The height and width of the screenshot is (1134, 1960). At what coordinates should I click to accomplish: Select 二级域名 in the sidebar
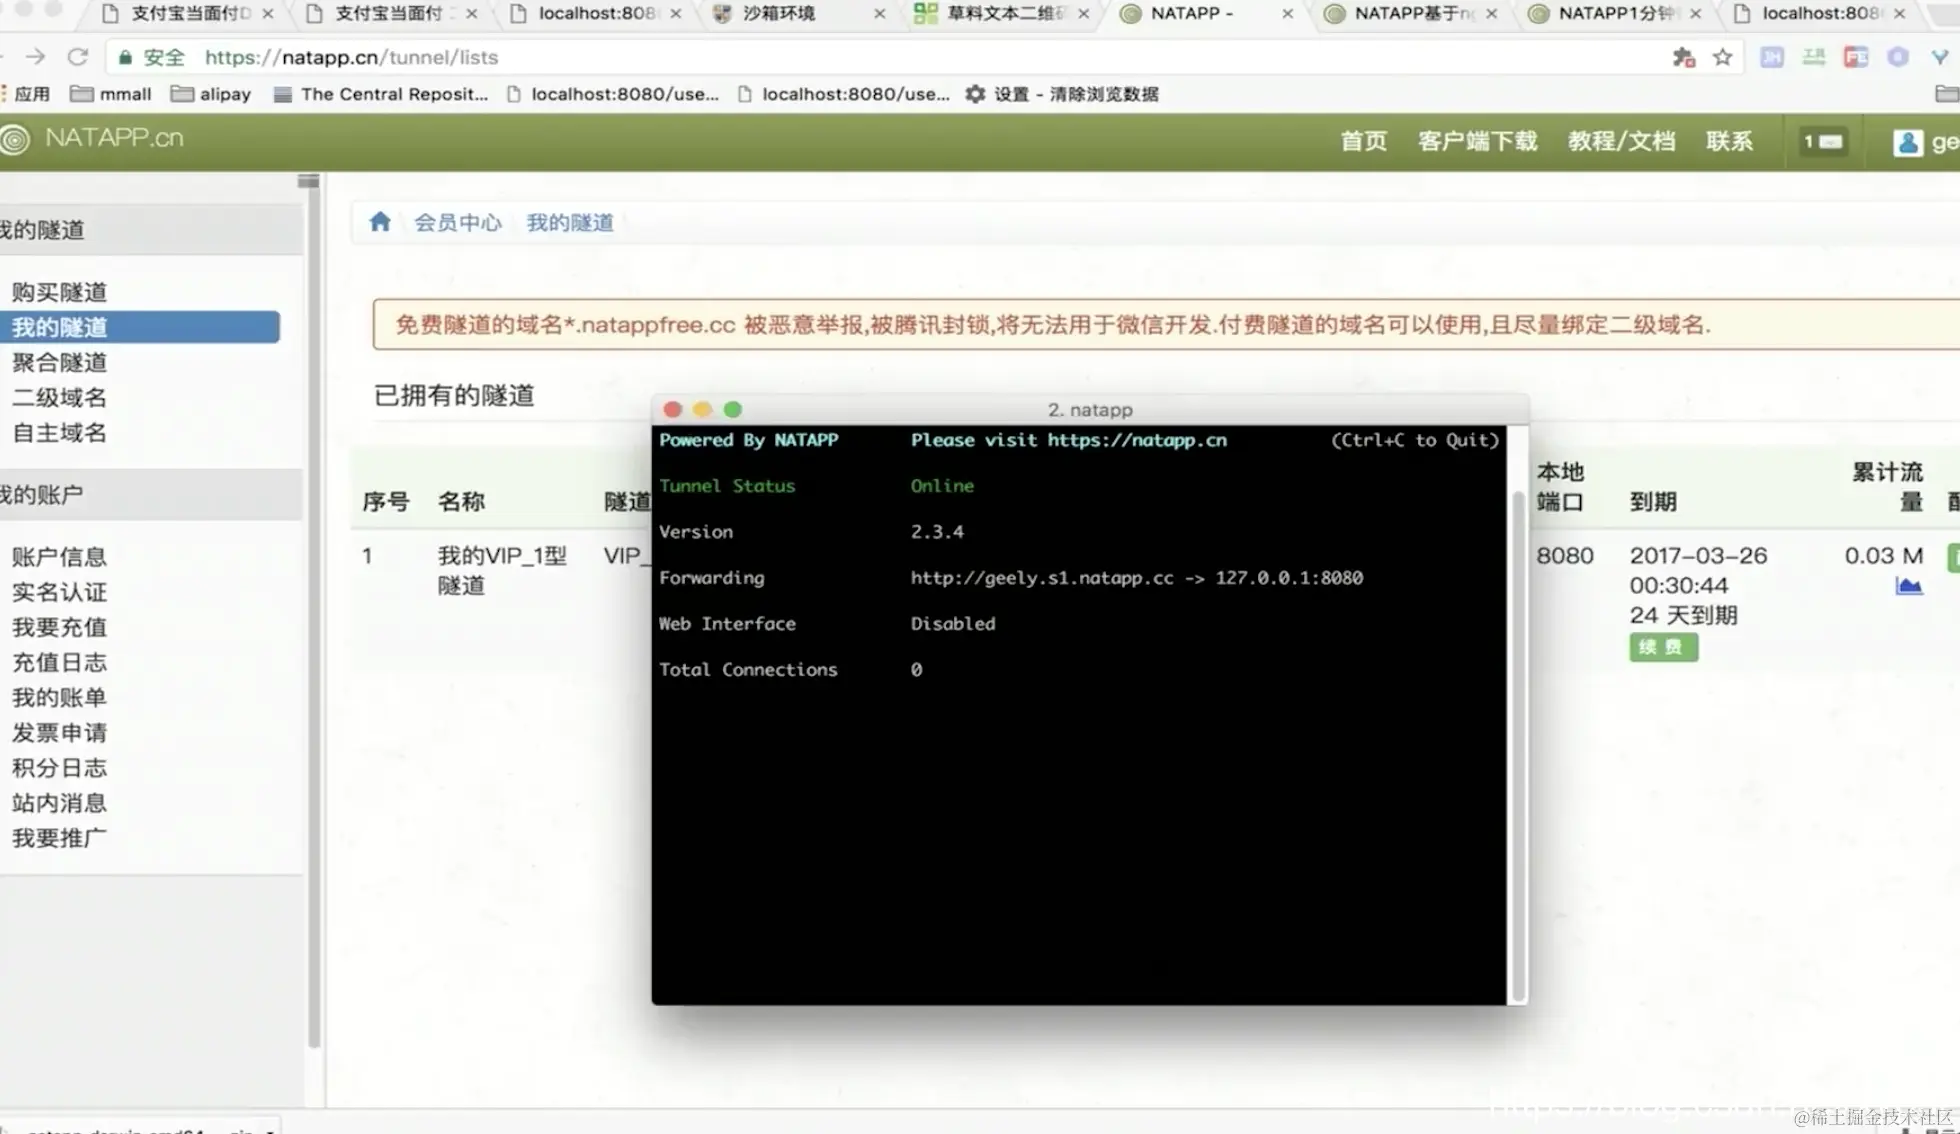click(x=59, y=398)
